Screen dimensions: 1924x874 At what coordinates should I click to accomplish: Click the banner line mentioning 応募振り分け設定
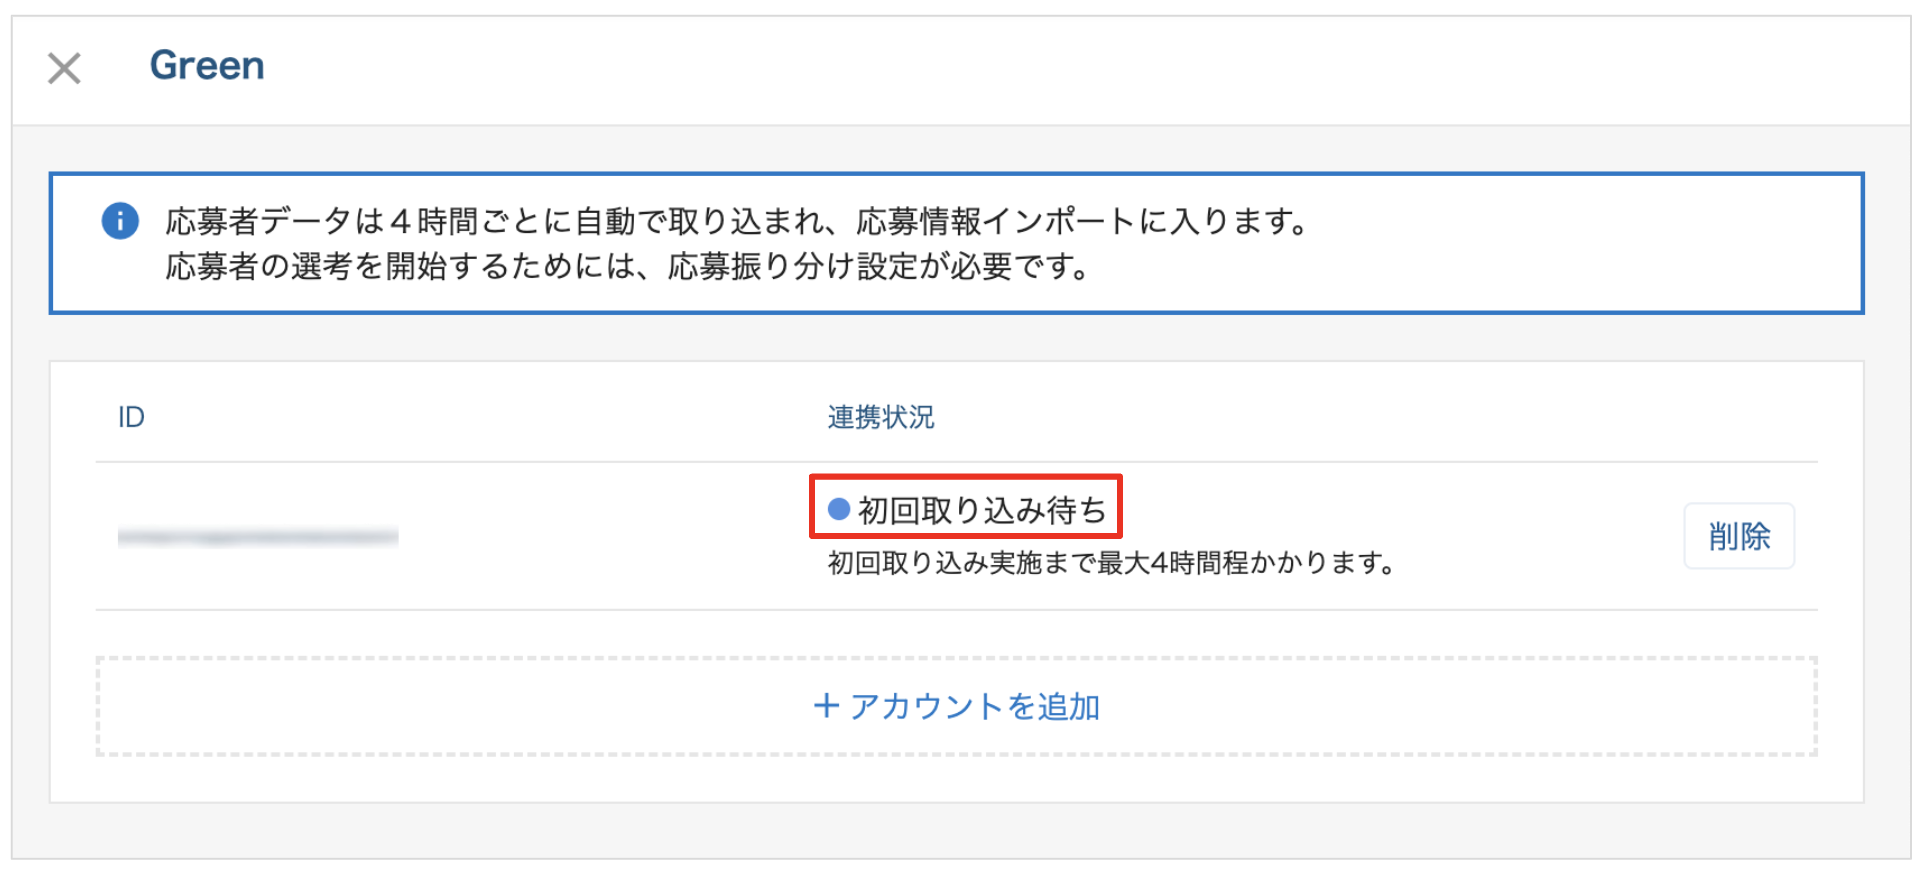click(626, 267)
